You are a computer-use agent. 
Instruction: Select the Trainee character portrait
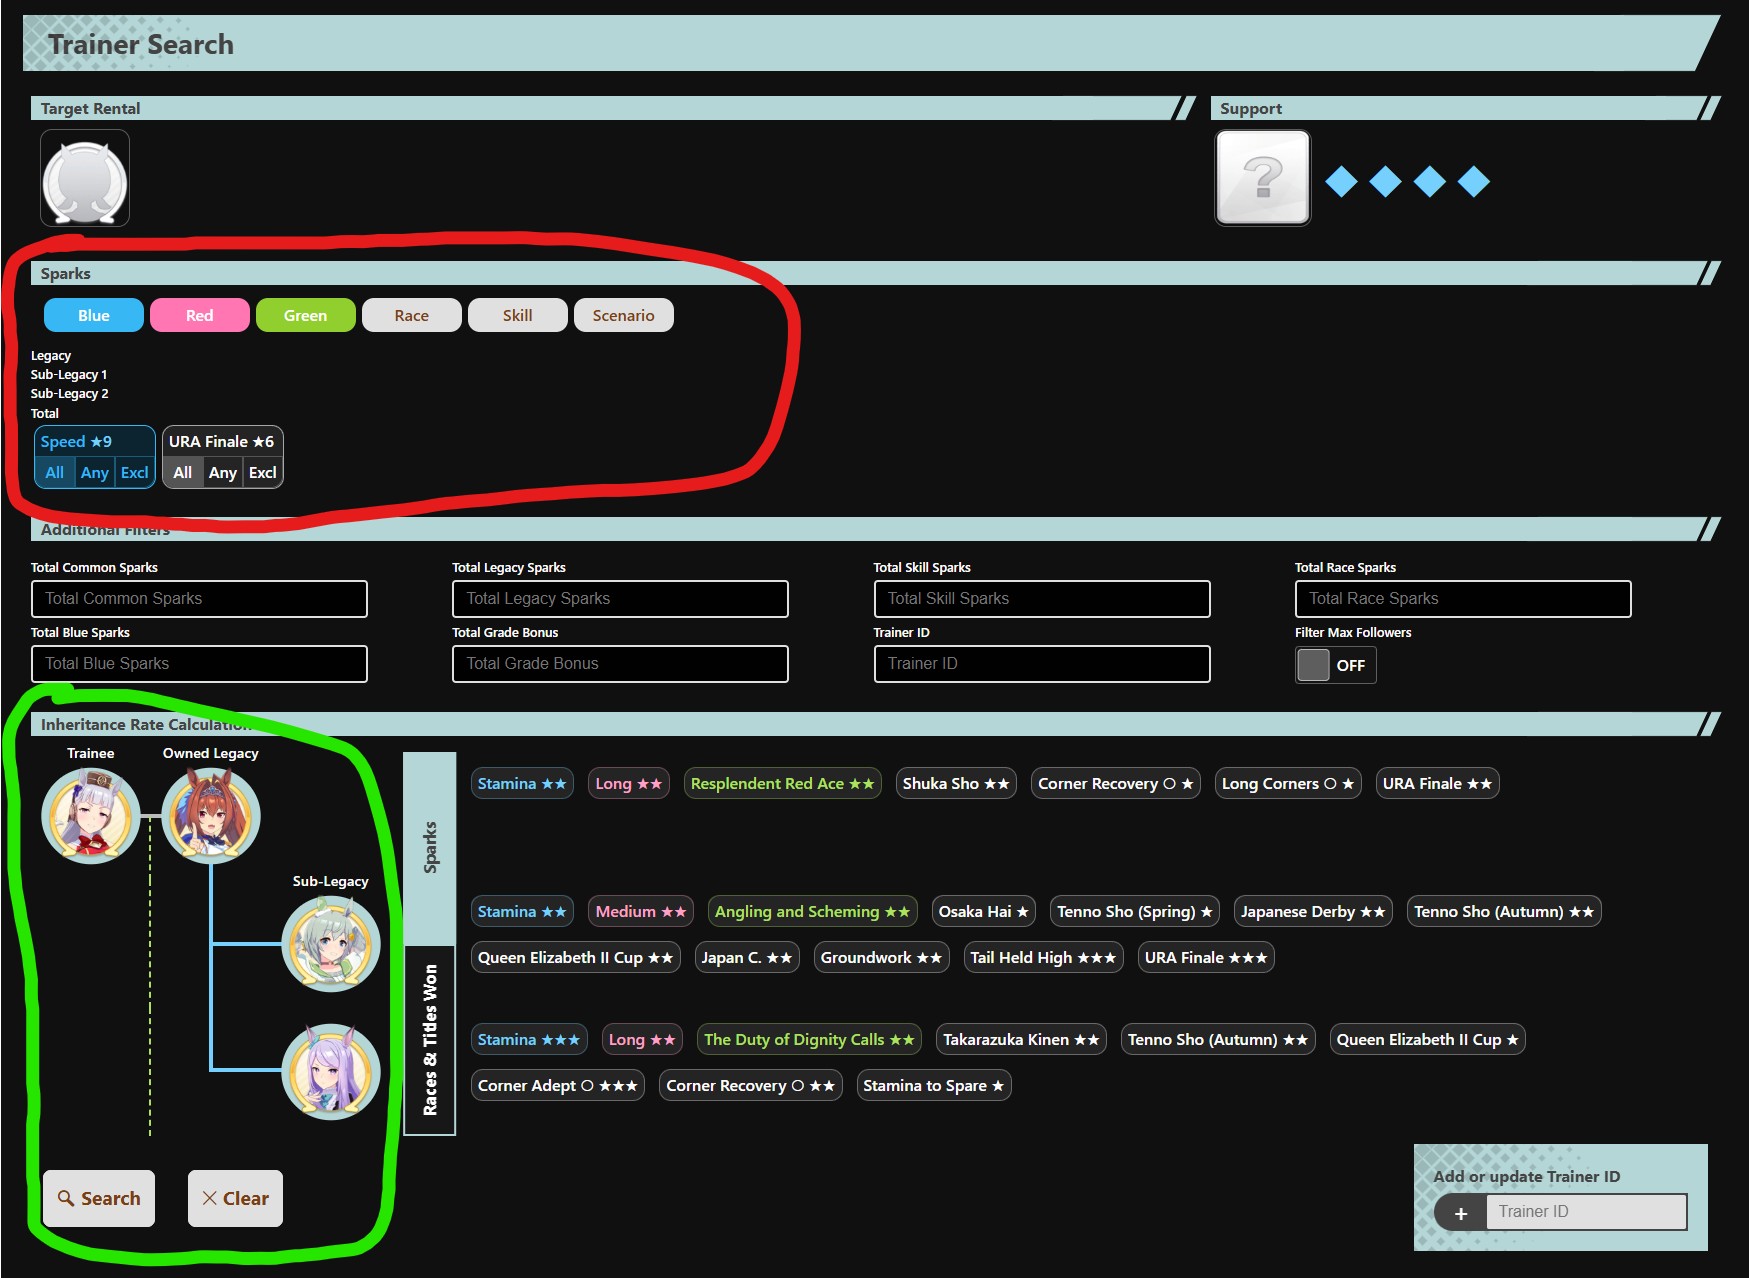click(91, 815)
